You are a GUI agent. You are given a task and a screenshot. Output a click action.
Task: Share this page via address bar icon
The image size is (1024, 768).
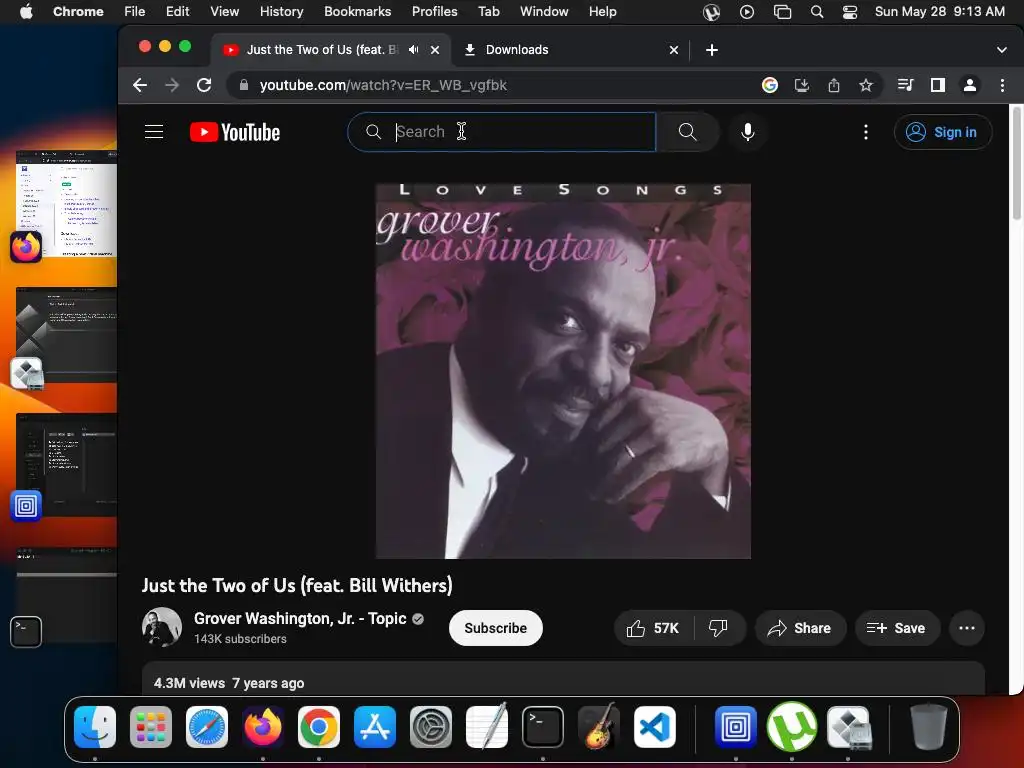[x=834, y=85]
